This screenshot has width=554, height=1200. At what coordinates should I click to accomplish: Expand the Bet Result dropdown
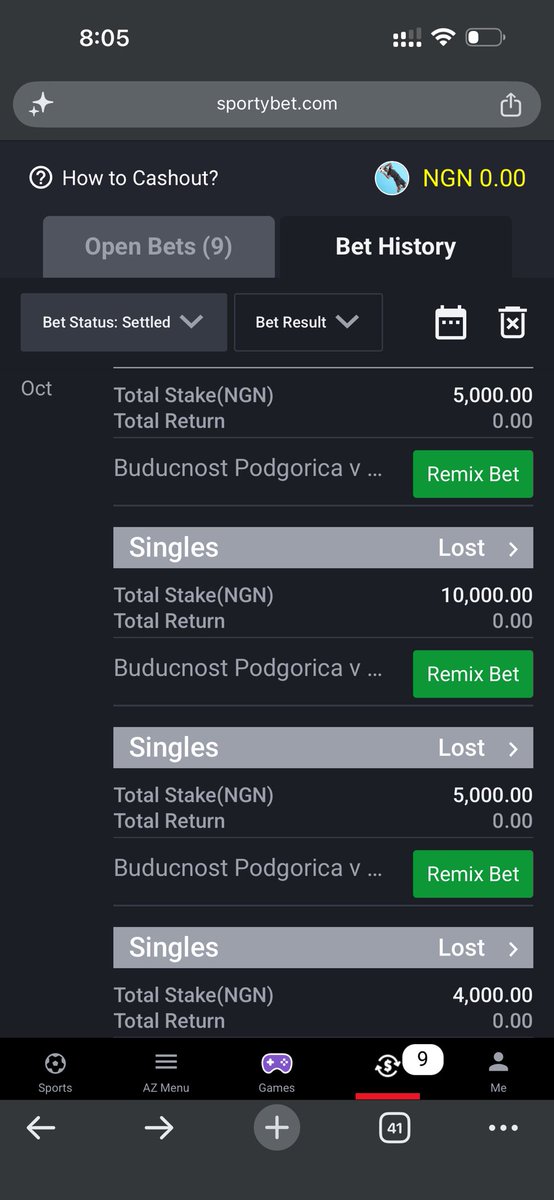pyautogui.click(x=308, y=322)
